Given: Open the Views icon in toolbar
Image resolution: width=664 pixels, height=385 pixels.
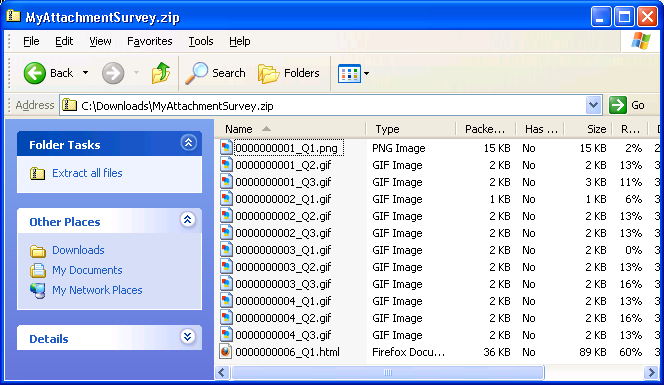Looking at the screenshot, I should pos(349,73).
